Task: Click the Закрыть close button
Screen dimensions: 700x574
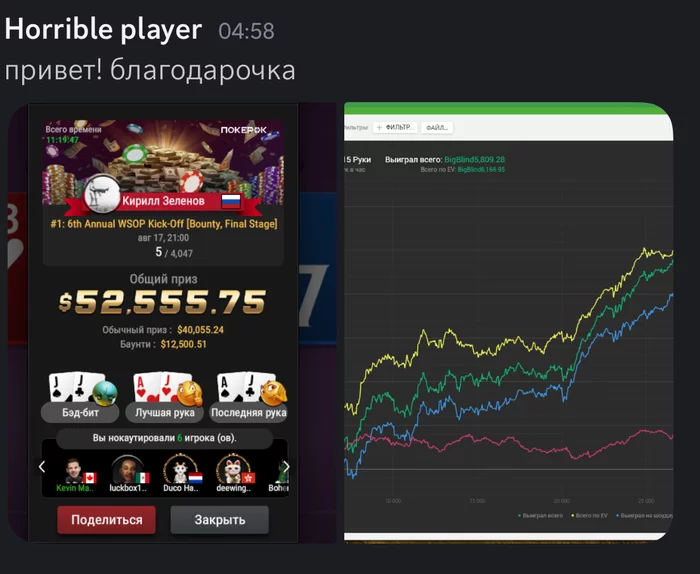Action: click(x=220, y=520)
